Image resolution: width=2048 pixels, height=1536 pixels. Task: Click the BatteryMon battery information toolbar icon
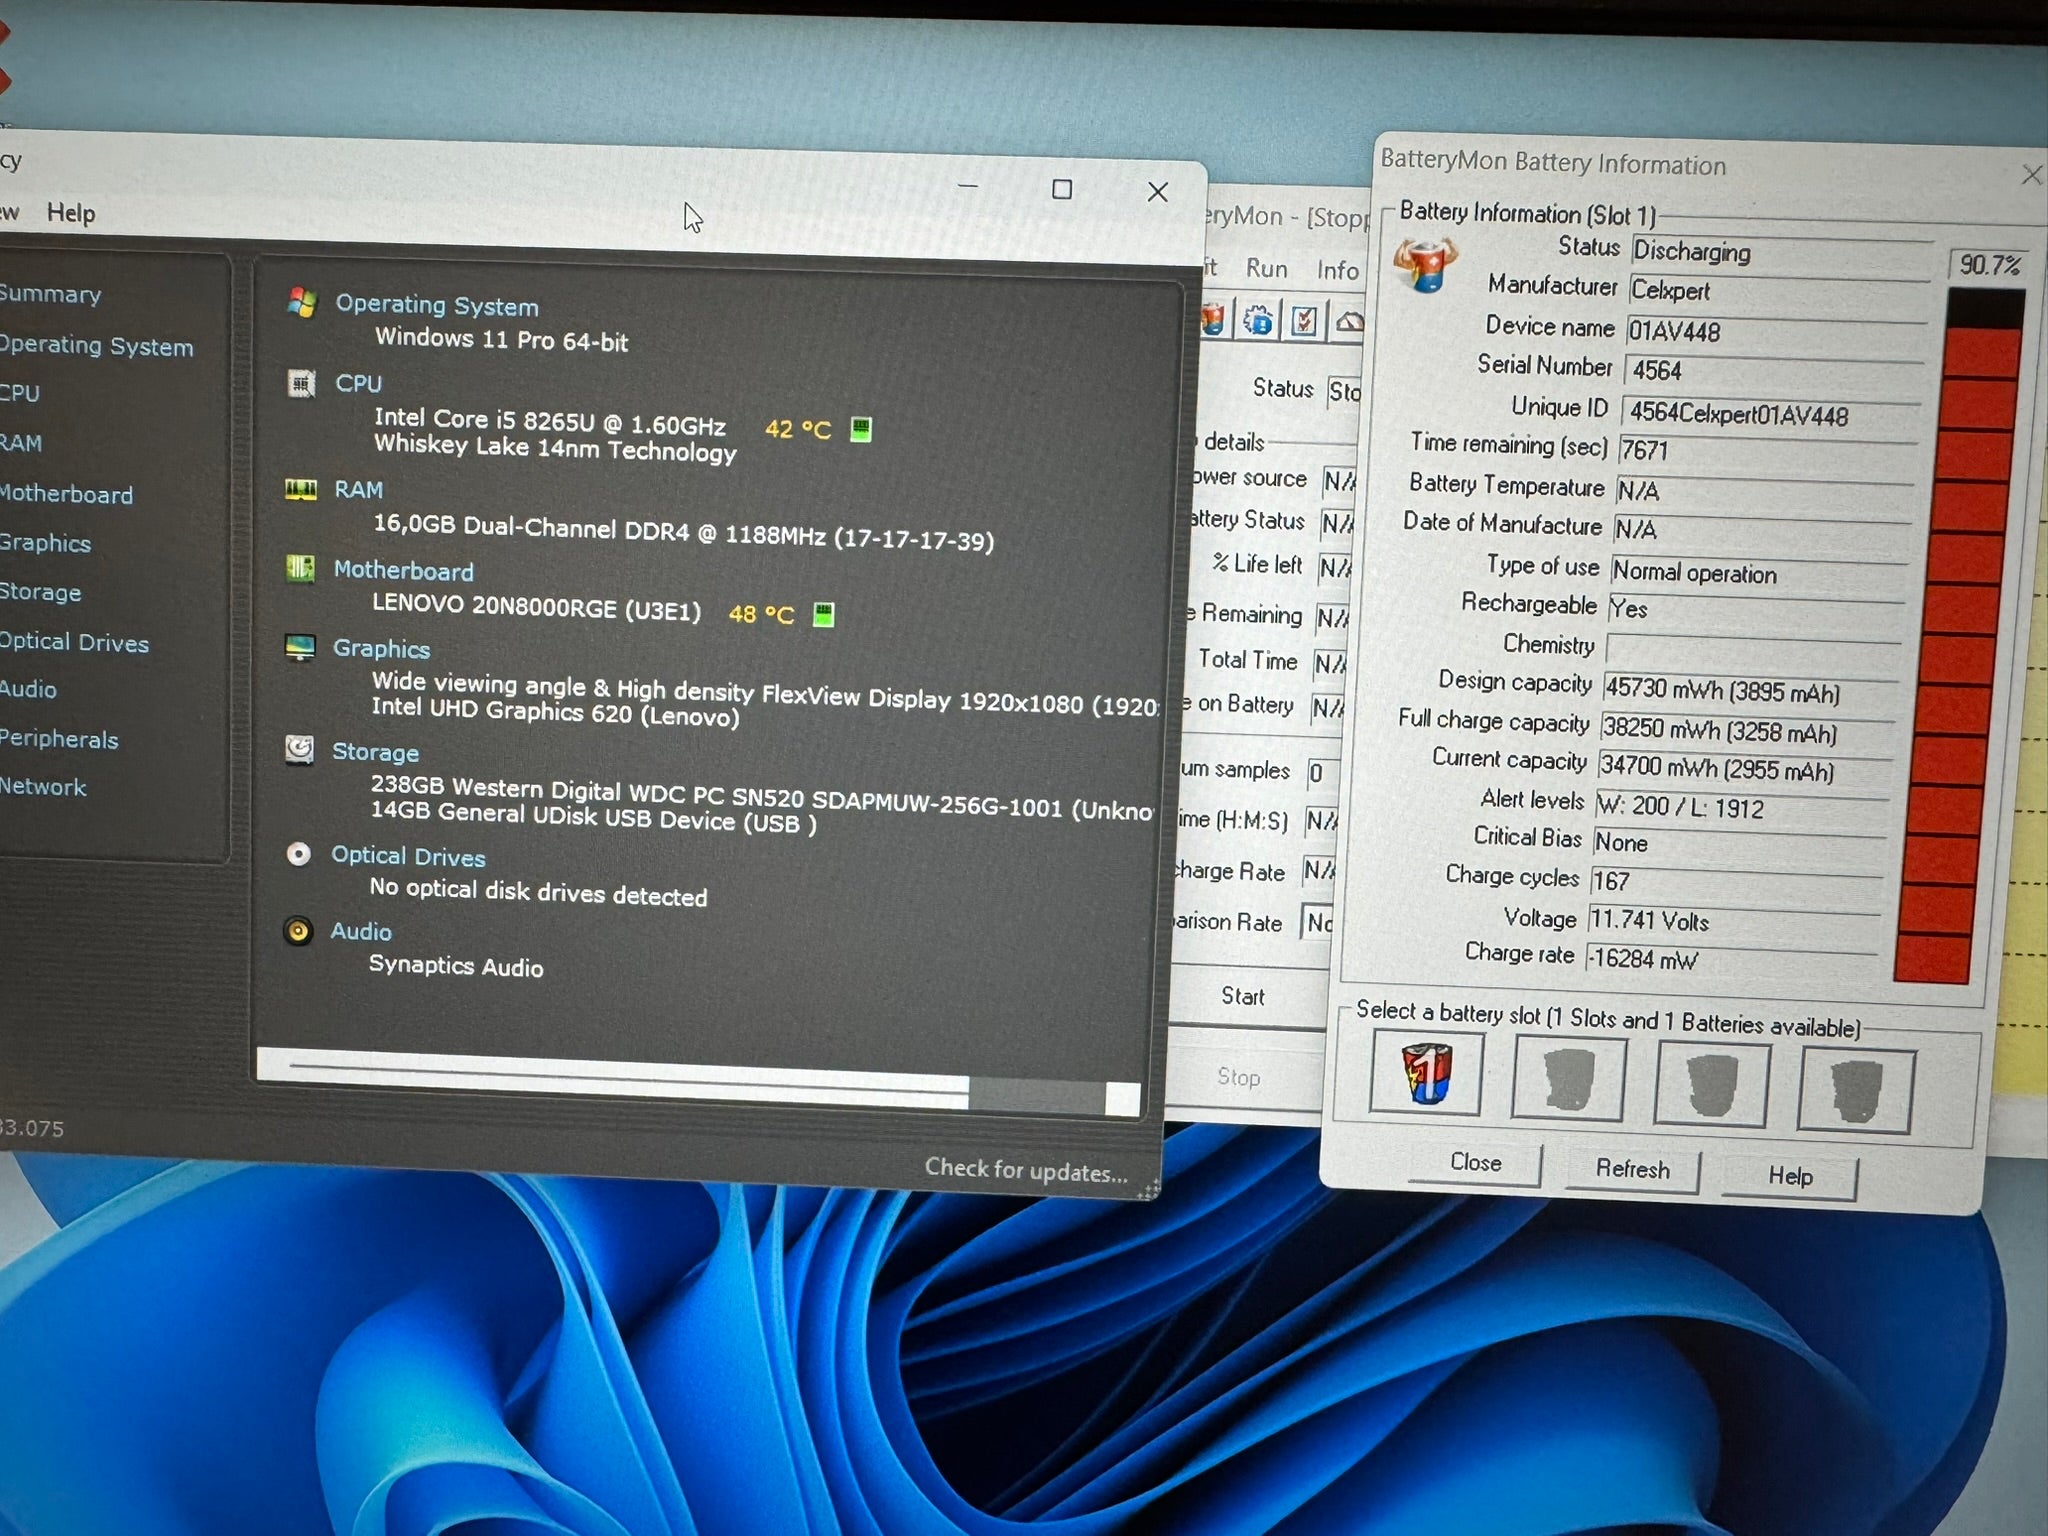[x=1212, y=320]
